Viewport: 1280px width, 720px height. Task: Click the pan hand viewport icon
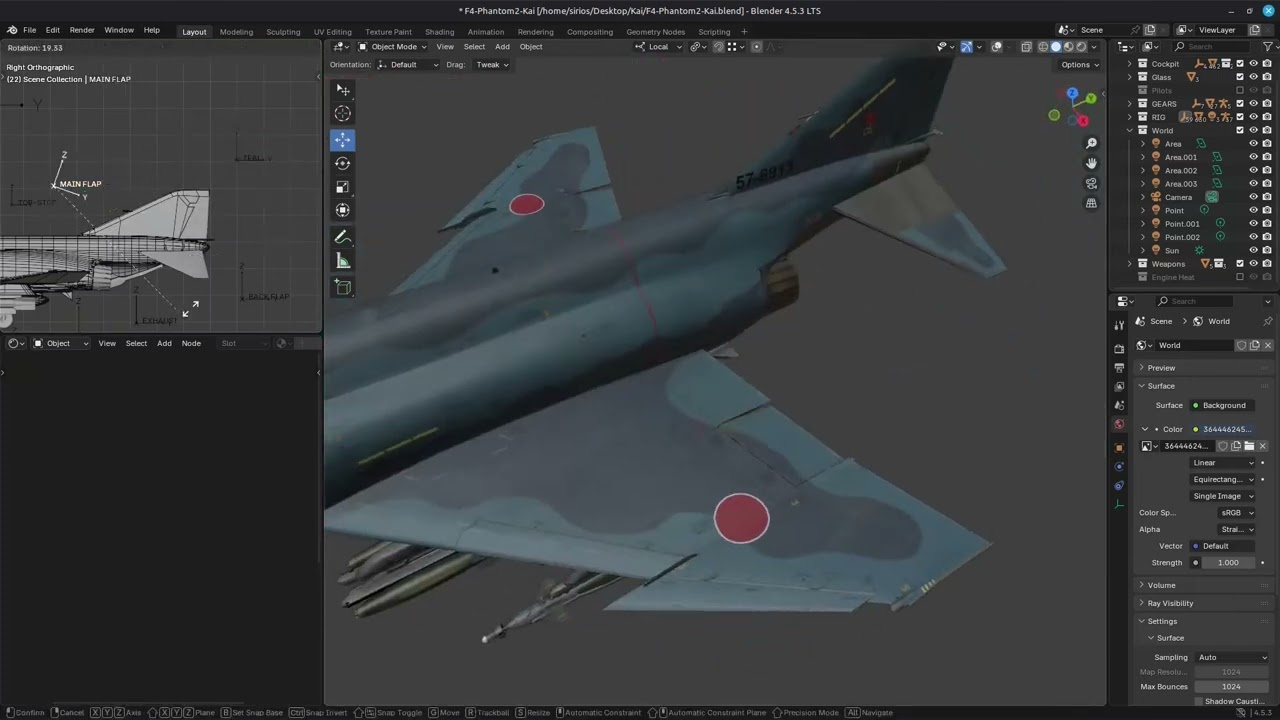pyautogui.click(x=1091, y=163)
